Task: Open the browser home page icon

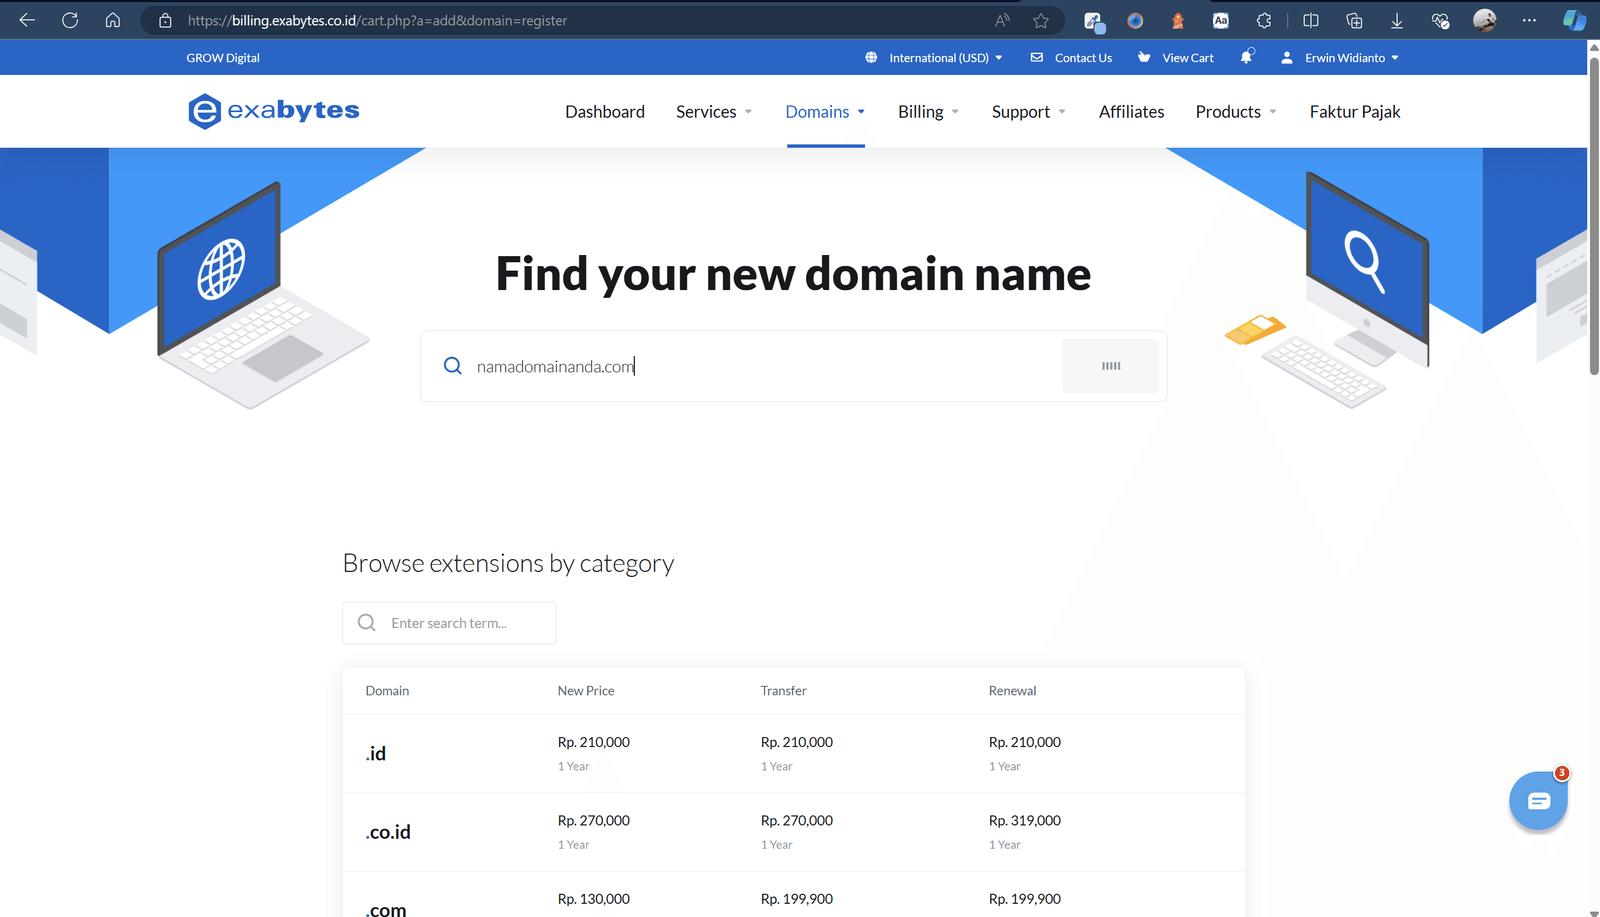Action: tap(113, 20)
